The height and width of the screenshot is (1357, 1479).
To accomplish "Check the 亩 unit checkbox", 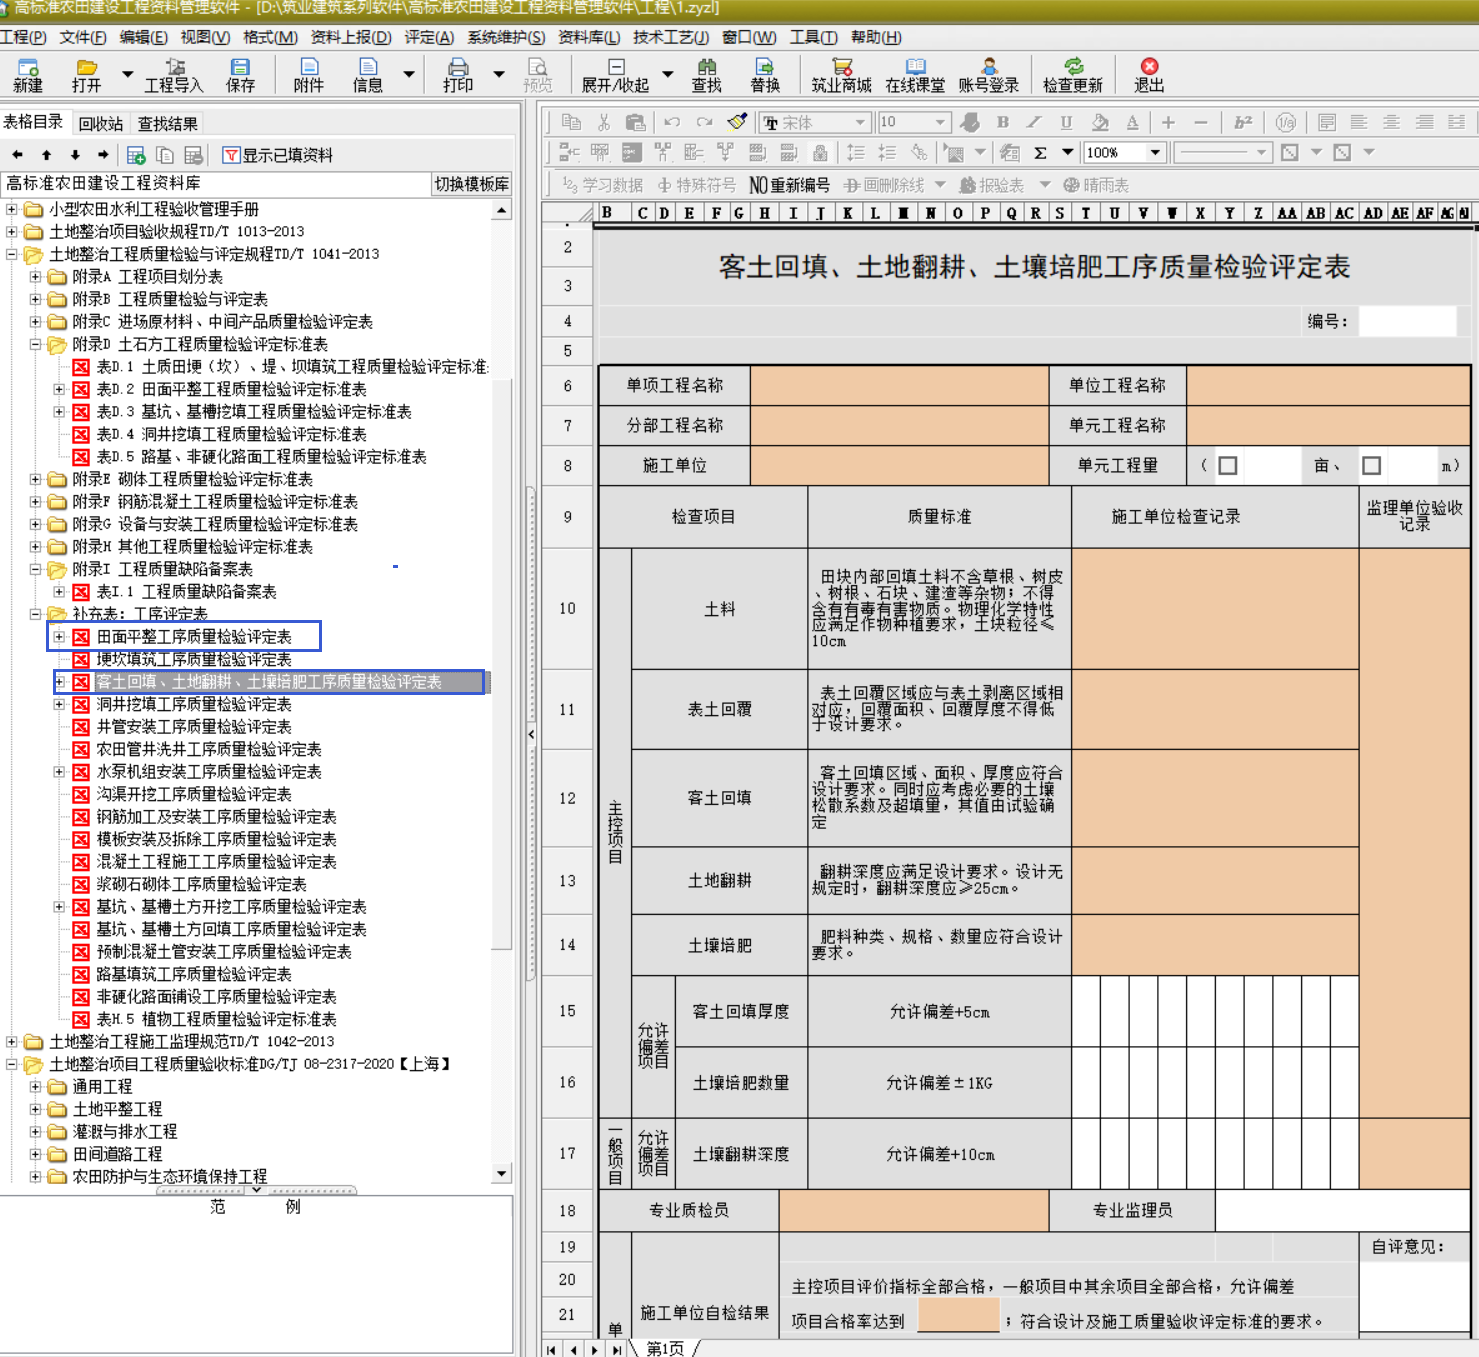I will (x=1228, y=465).
